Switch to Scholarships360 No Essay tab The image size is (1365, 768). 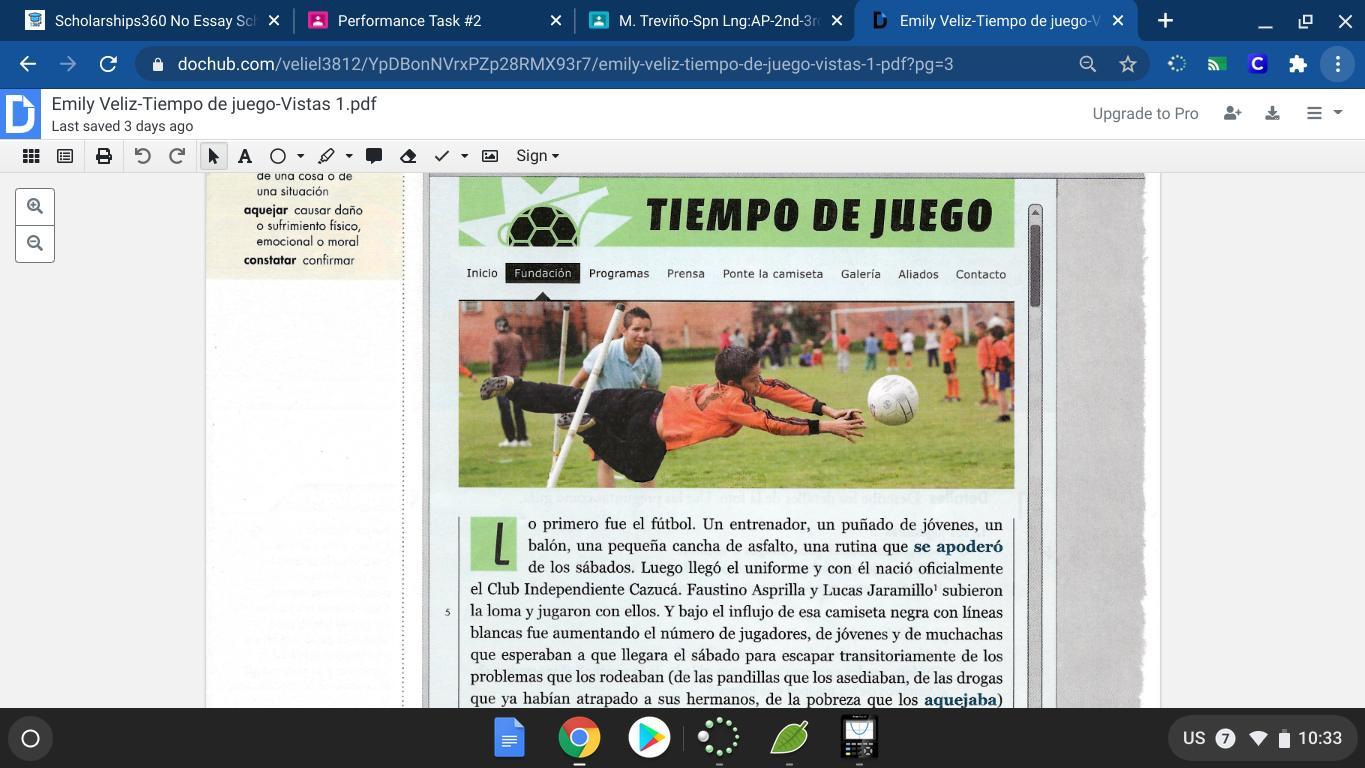tap(154, 21)
